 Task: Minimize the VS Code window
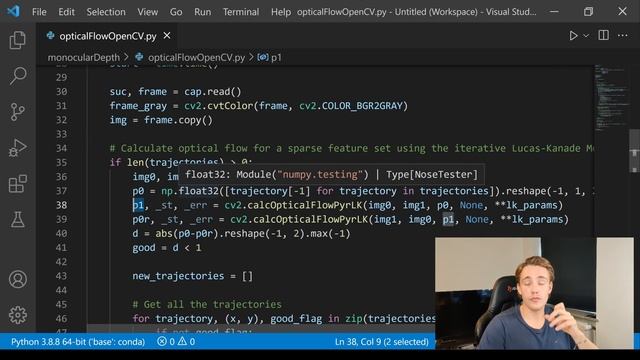point(554,11)
